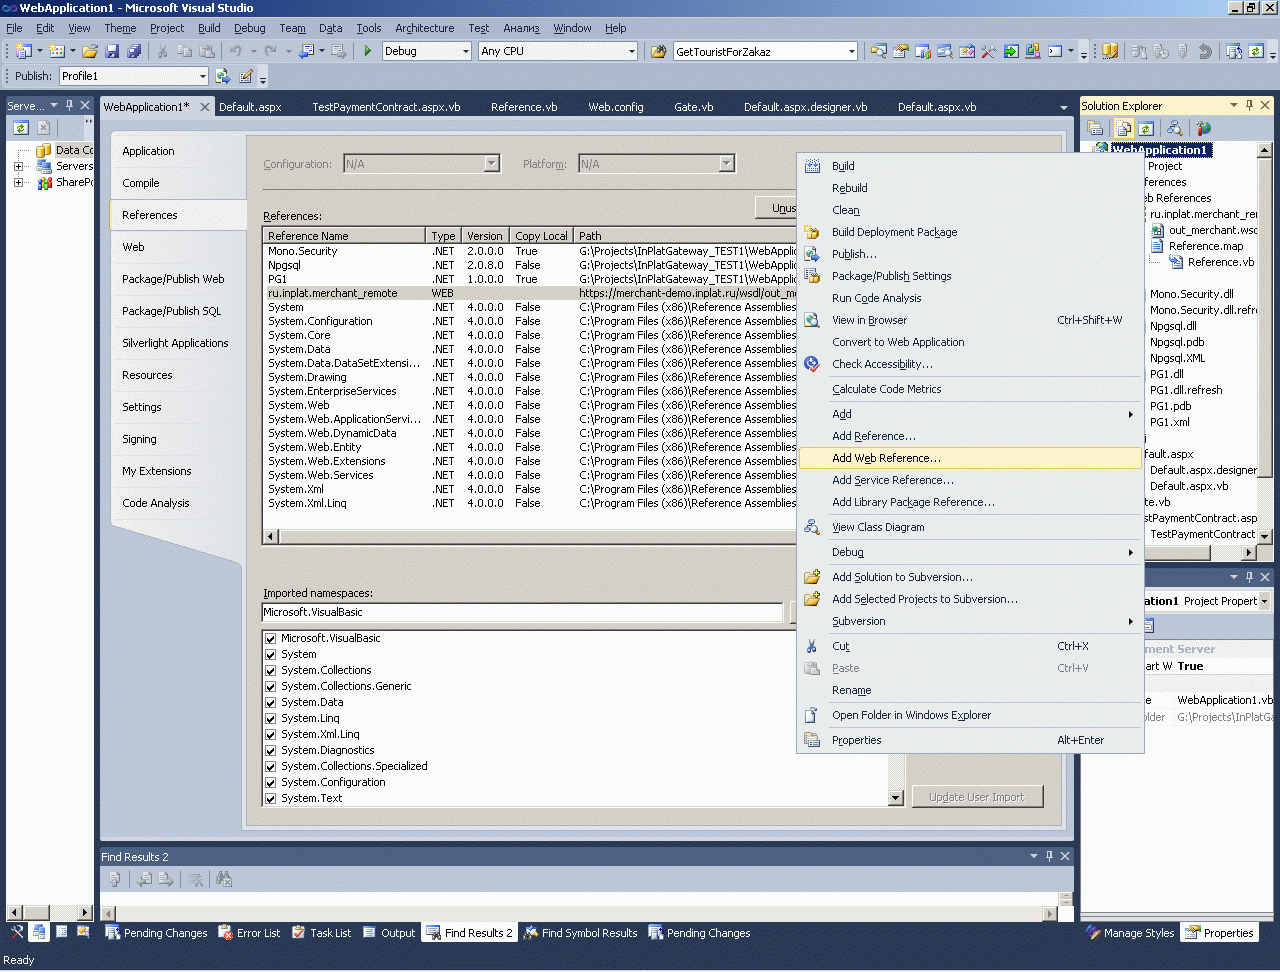Toggle the System.Data namespace checkbox
The width and height of the screenshot is (1280, 972).
(270, 702)
